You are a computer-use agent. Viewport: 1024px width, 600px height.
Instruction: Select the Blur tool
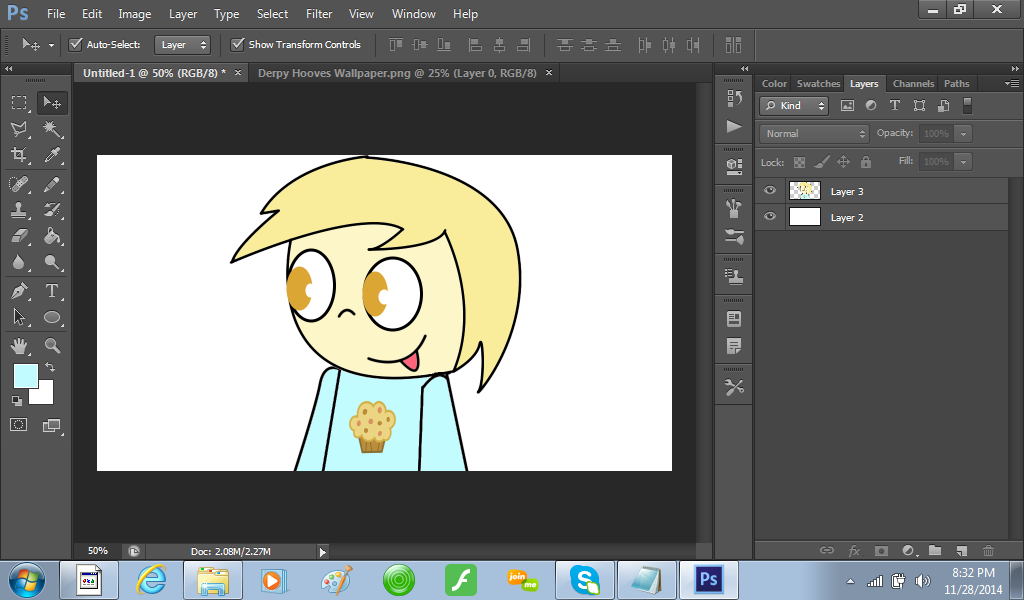click(19, 262)
